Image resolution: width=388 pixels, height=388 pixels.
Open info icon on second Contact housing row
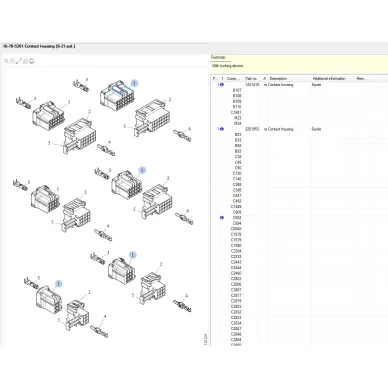pyautogui.click(x=222, y=129)
